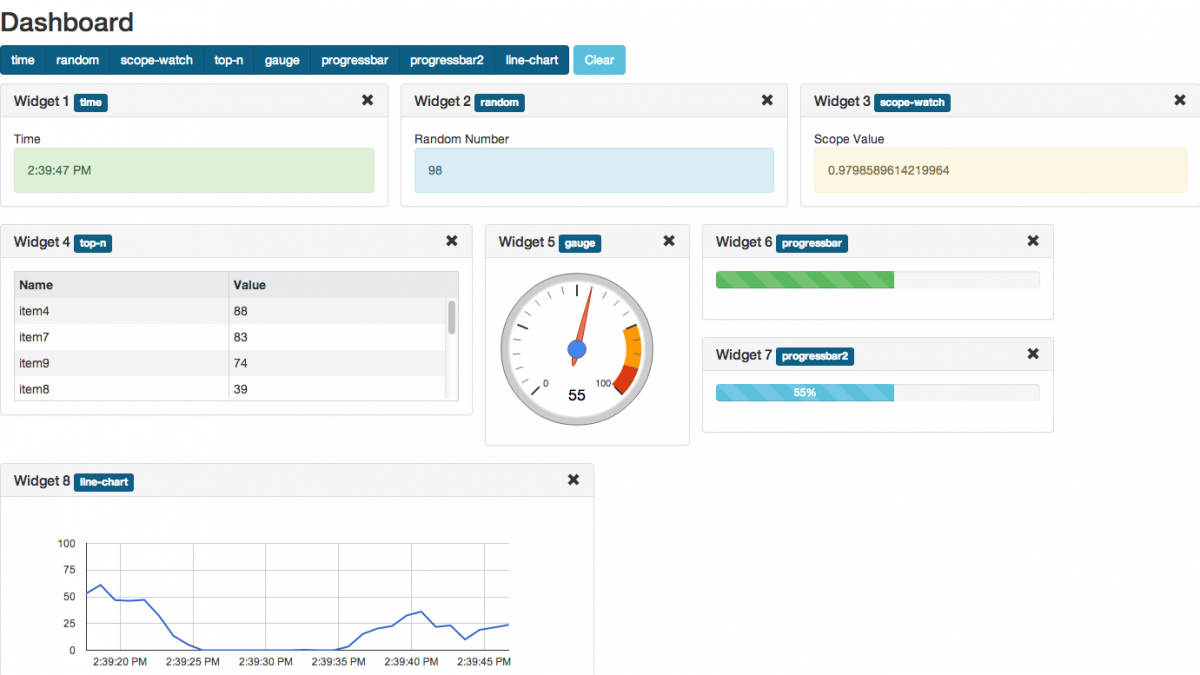Viewport: 1200px width, 675px height.
Task: Select the scope-watch toolbar button
Action: (x=157, y=60)
